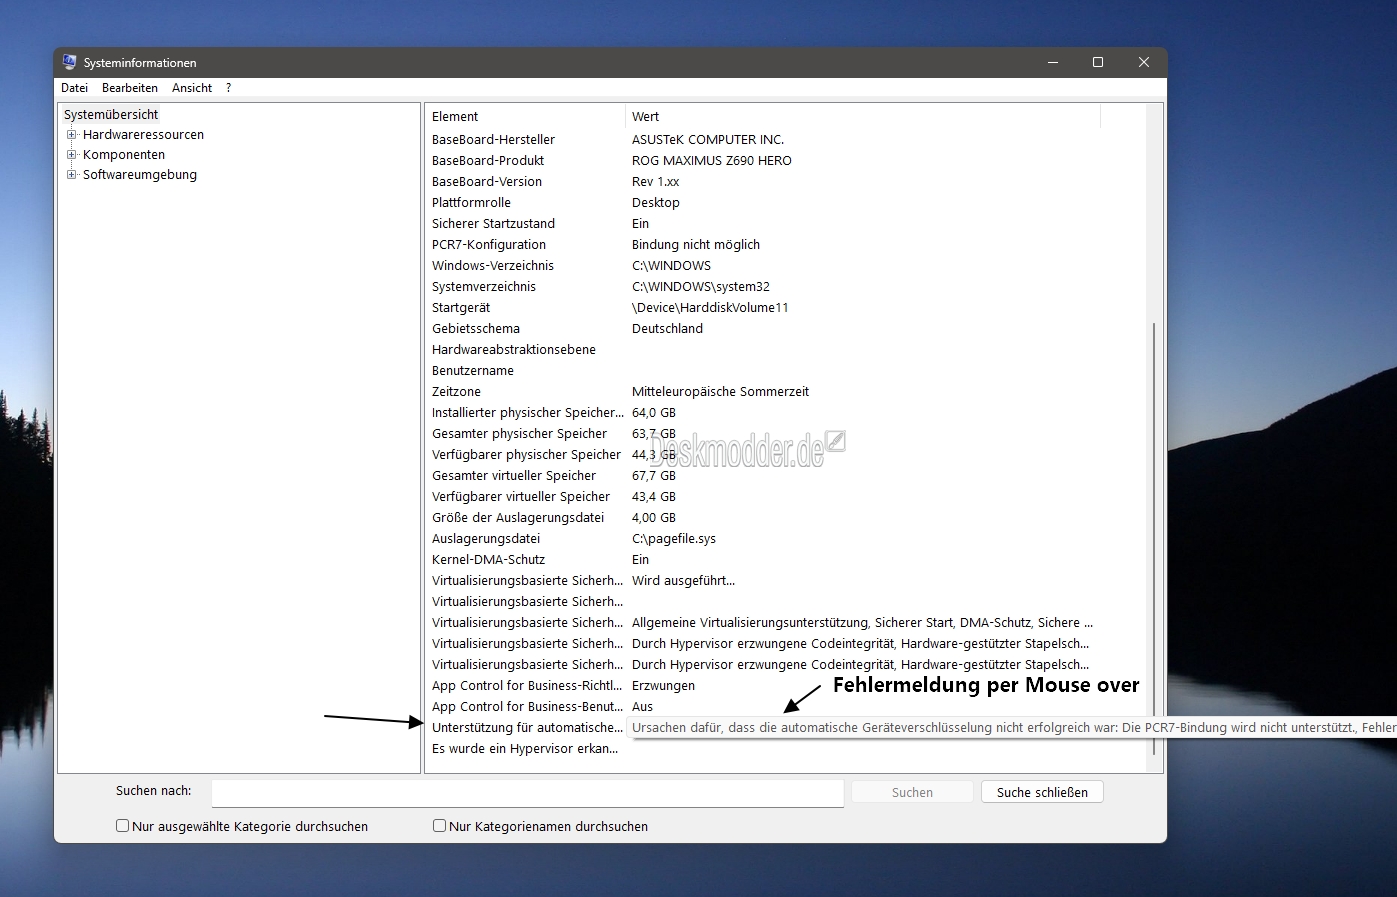This screenshot has height=897, width=1397.
Task: Open the Ansicht menu
Action: [x=192, y=88]
